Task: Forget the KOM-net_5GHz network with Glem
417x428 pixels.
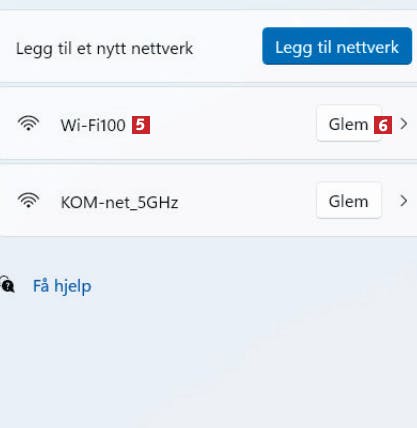Action: tap(349, 200)
